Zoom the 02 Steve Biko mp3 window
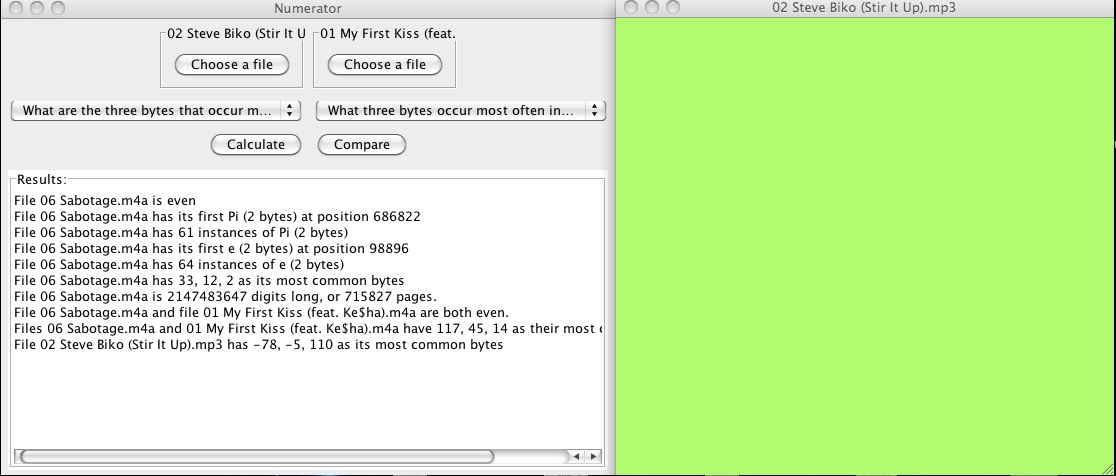This screenshot has width=1116, height=476. point(672,8)
